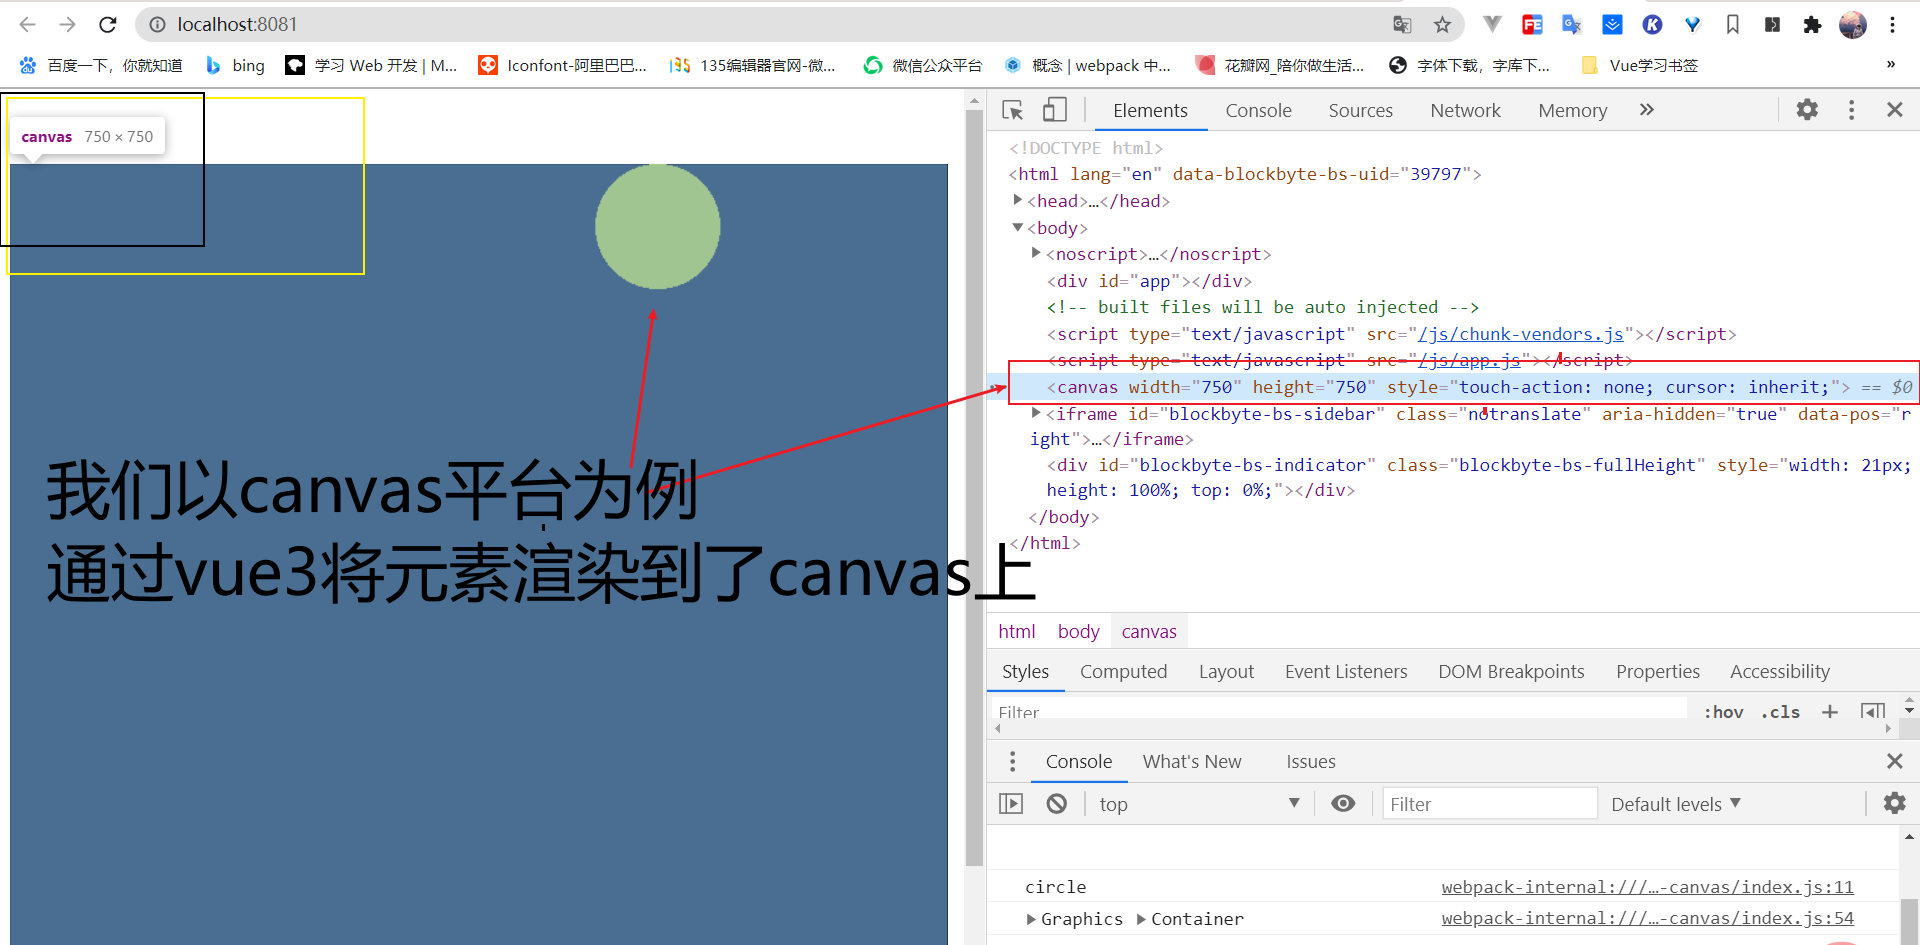Collapse the body element node

(x=1018, y=227)
